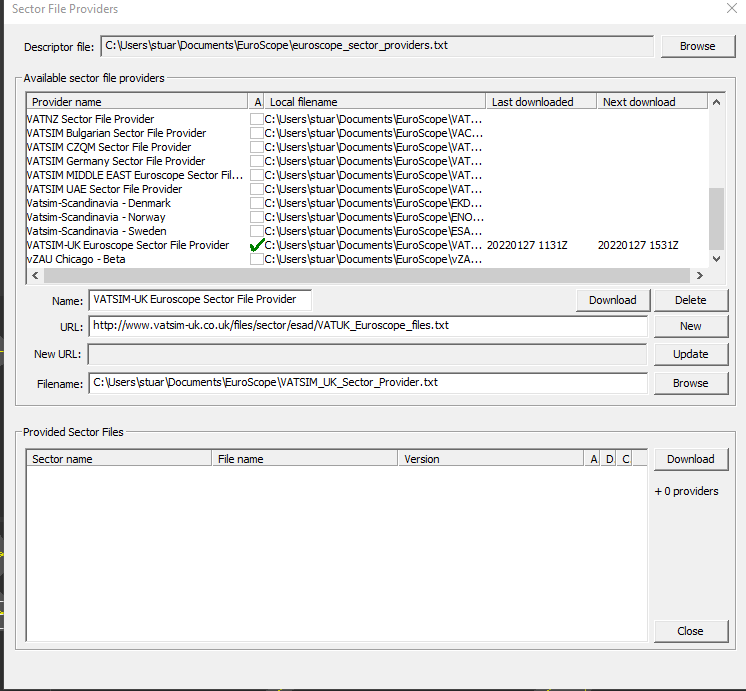Enable the VATNZ Sector File Provider checkbox
This screenshot has height=691, width=746.
pos(257,119)
